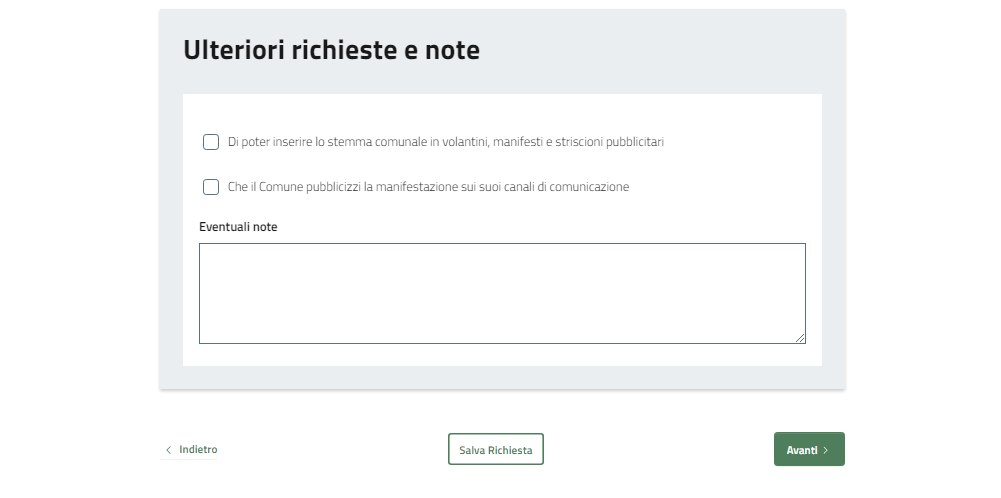Click the label text about canali di comunicazione
Screen dimensions: 1001x498
pos(428,187)
